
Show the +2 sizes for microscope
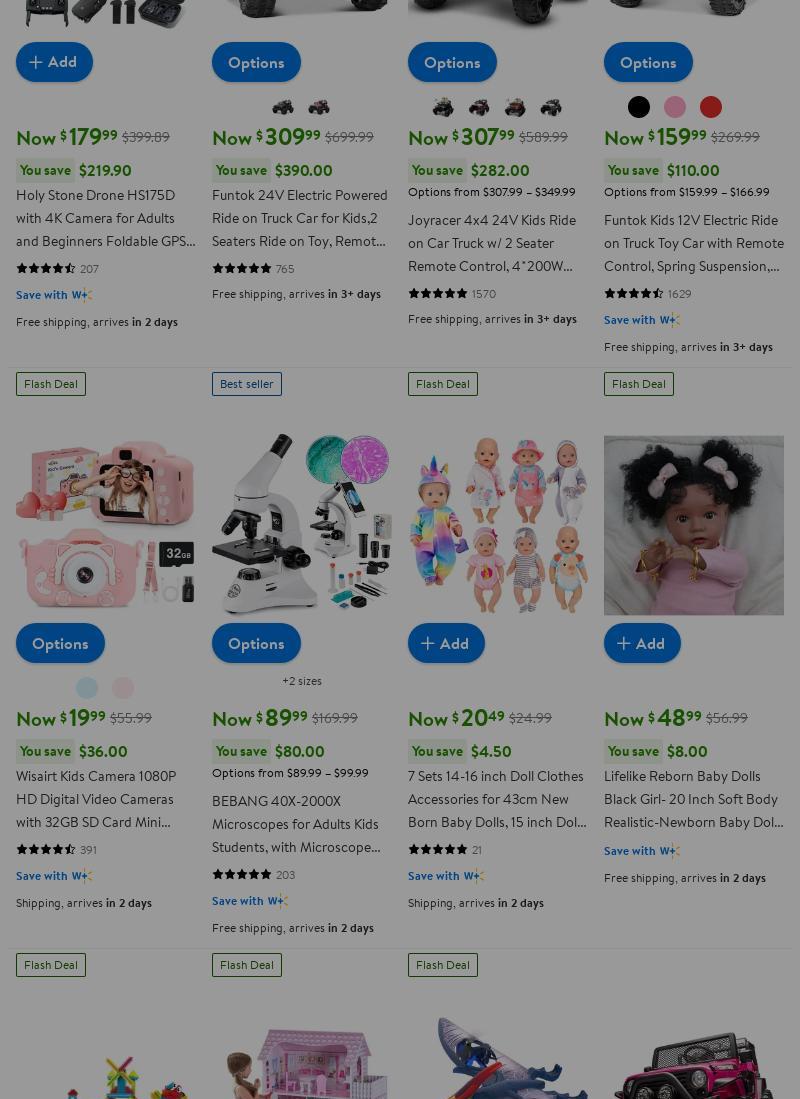click(x=302, y=681)
